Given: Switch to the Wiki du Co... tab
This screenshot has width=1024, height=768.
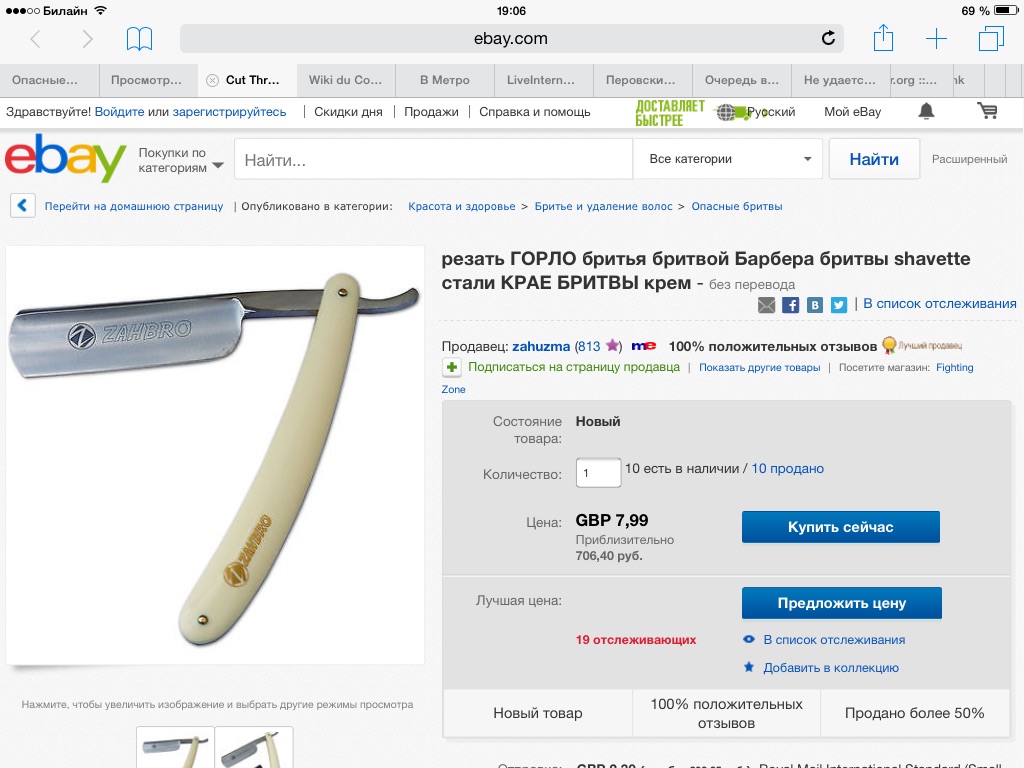Looking at the screenshot, I should pos(345,80).
